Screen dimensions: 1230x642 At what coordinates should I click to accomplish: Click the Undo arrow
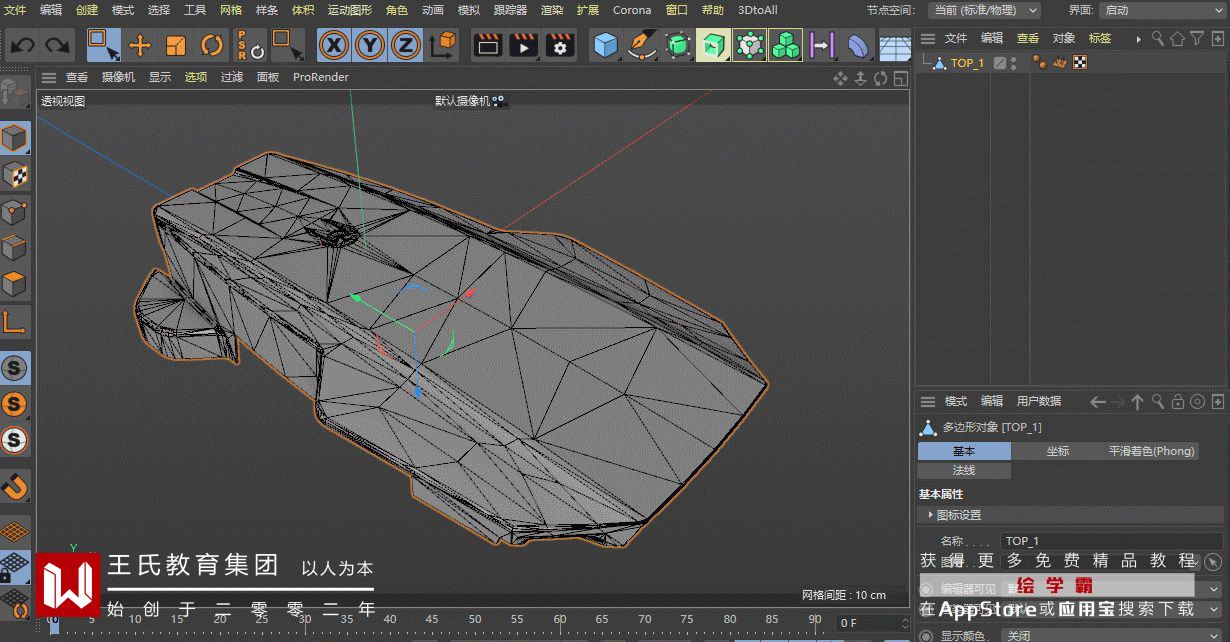coord(23,45)
